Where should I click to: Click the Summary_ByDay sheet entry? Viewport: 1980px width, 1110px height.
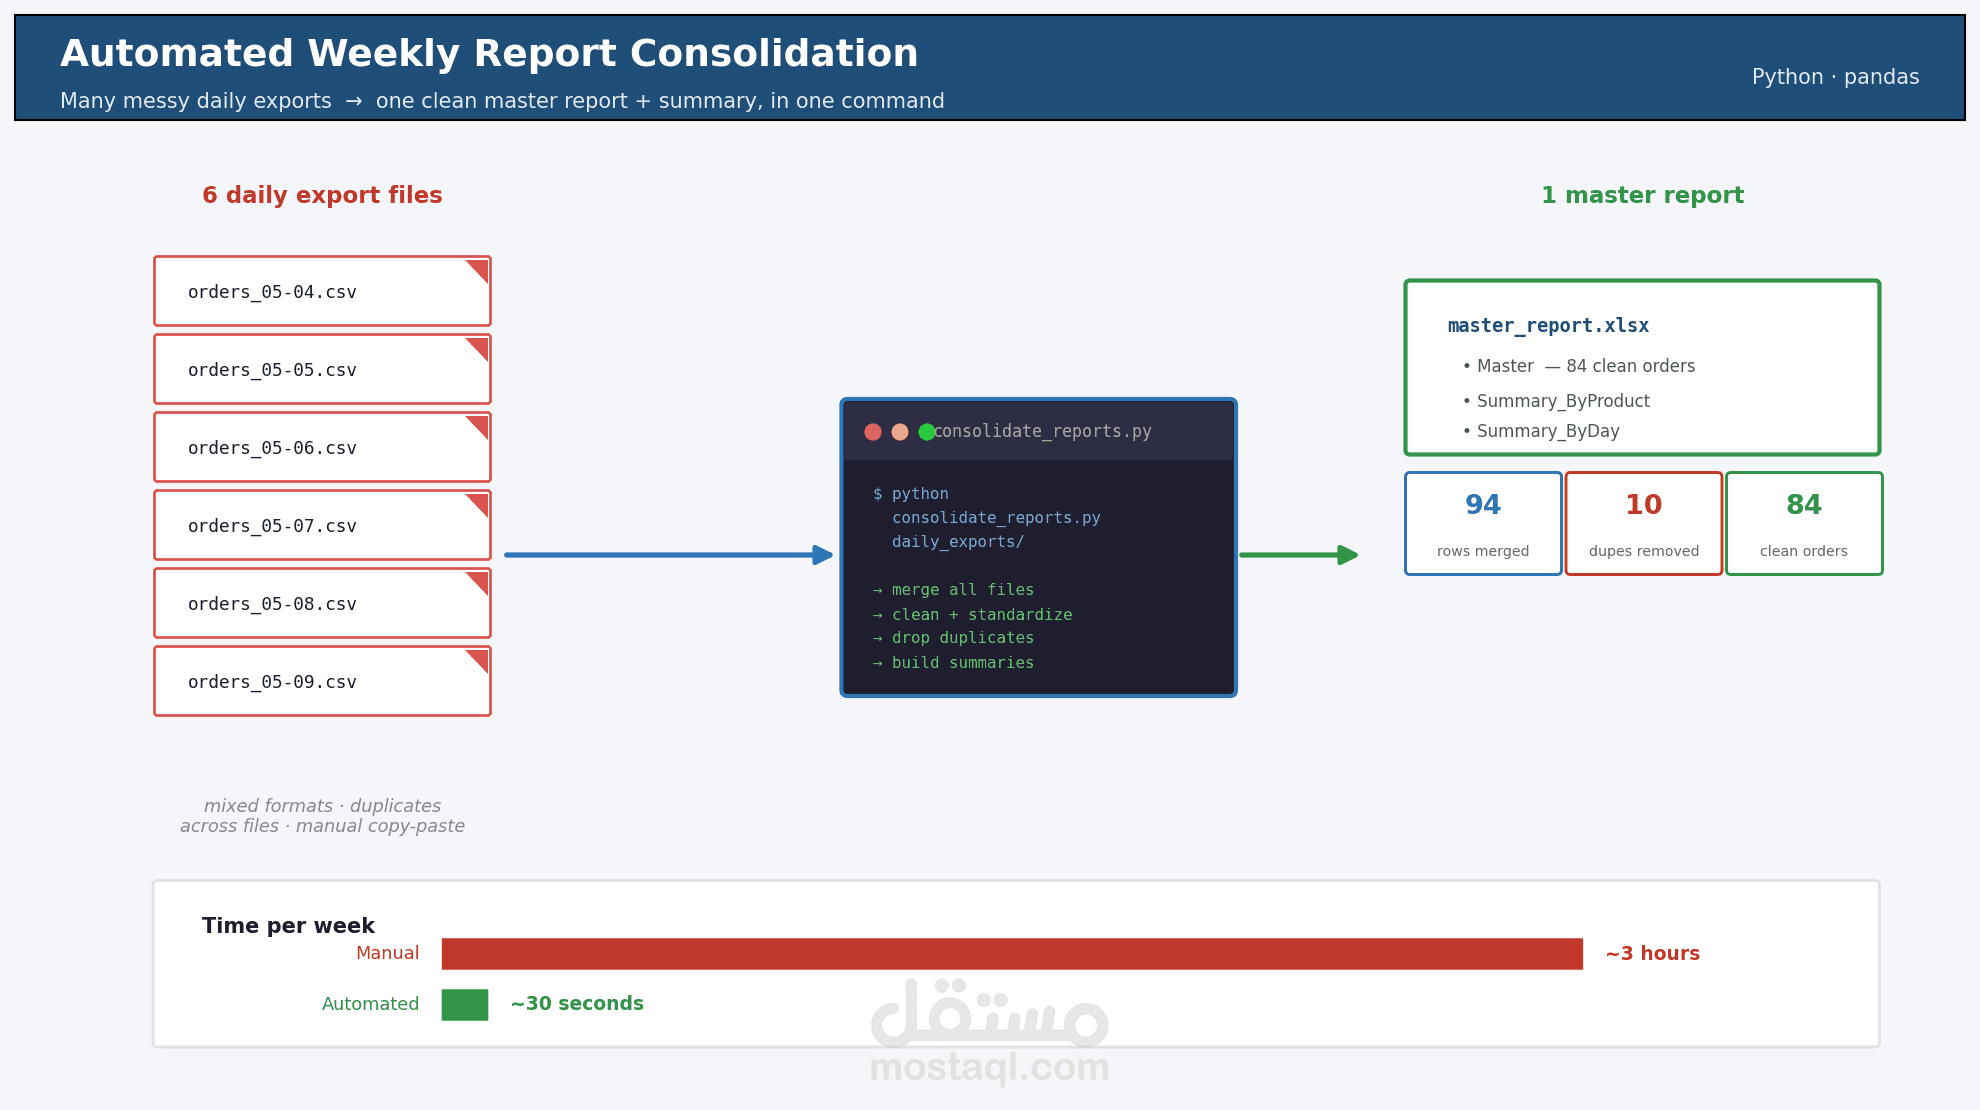1541,431
